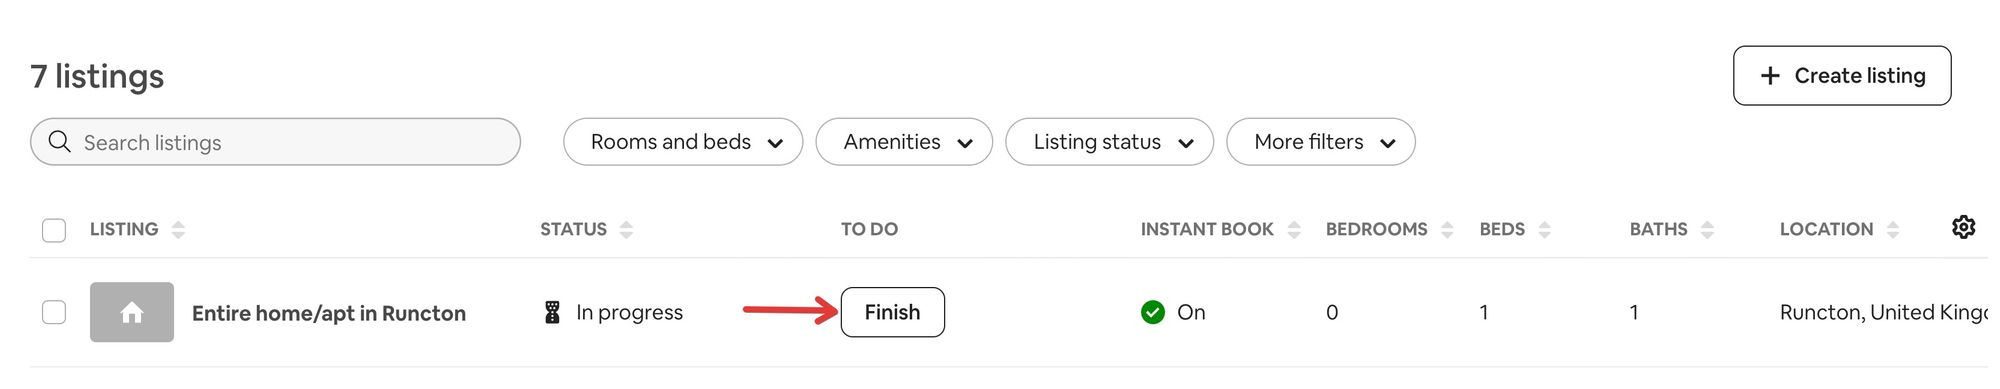Sort by the Bedrooms column arrows
2000x389 pixels.
tap(1447, 229)
